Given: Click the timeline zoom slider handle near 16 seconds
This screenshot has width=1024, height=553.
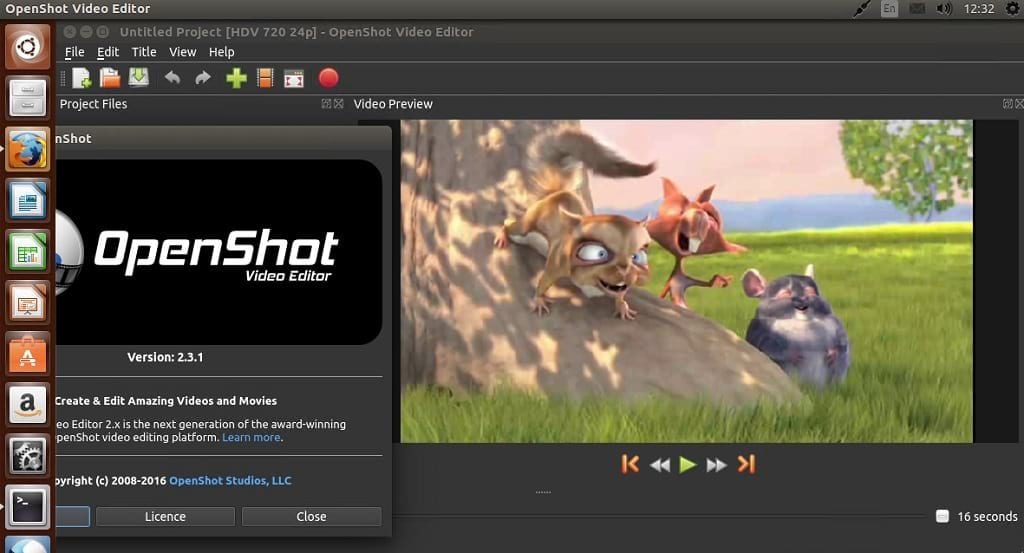Looking at the screenshot, I should click(x=942, y=516).
